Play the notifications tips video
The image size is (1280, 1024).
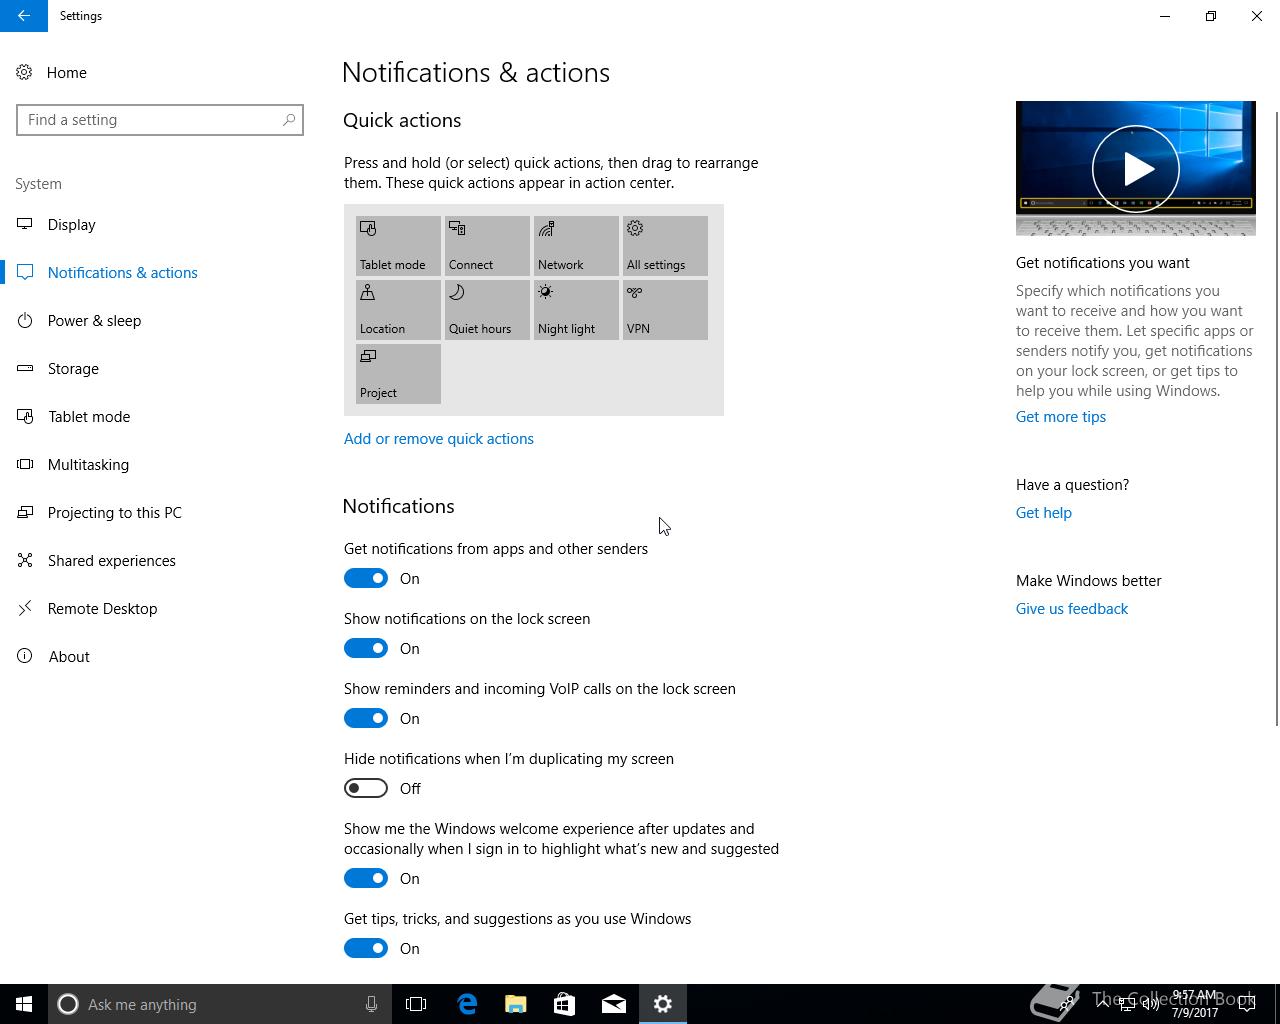(x=1136, y=168)
